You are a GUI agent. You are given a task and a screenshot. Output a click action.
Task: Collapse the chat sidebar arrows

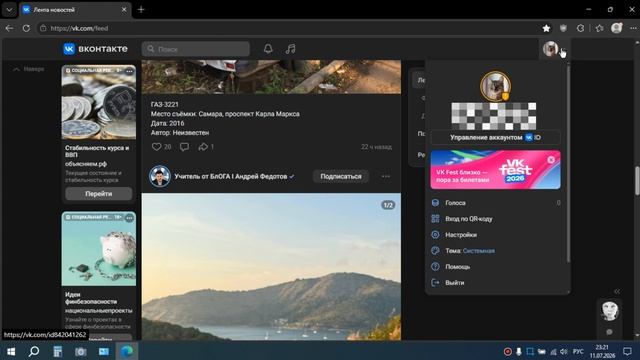(617, 291)
